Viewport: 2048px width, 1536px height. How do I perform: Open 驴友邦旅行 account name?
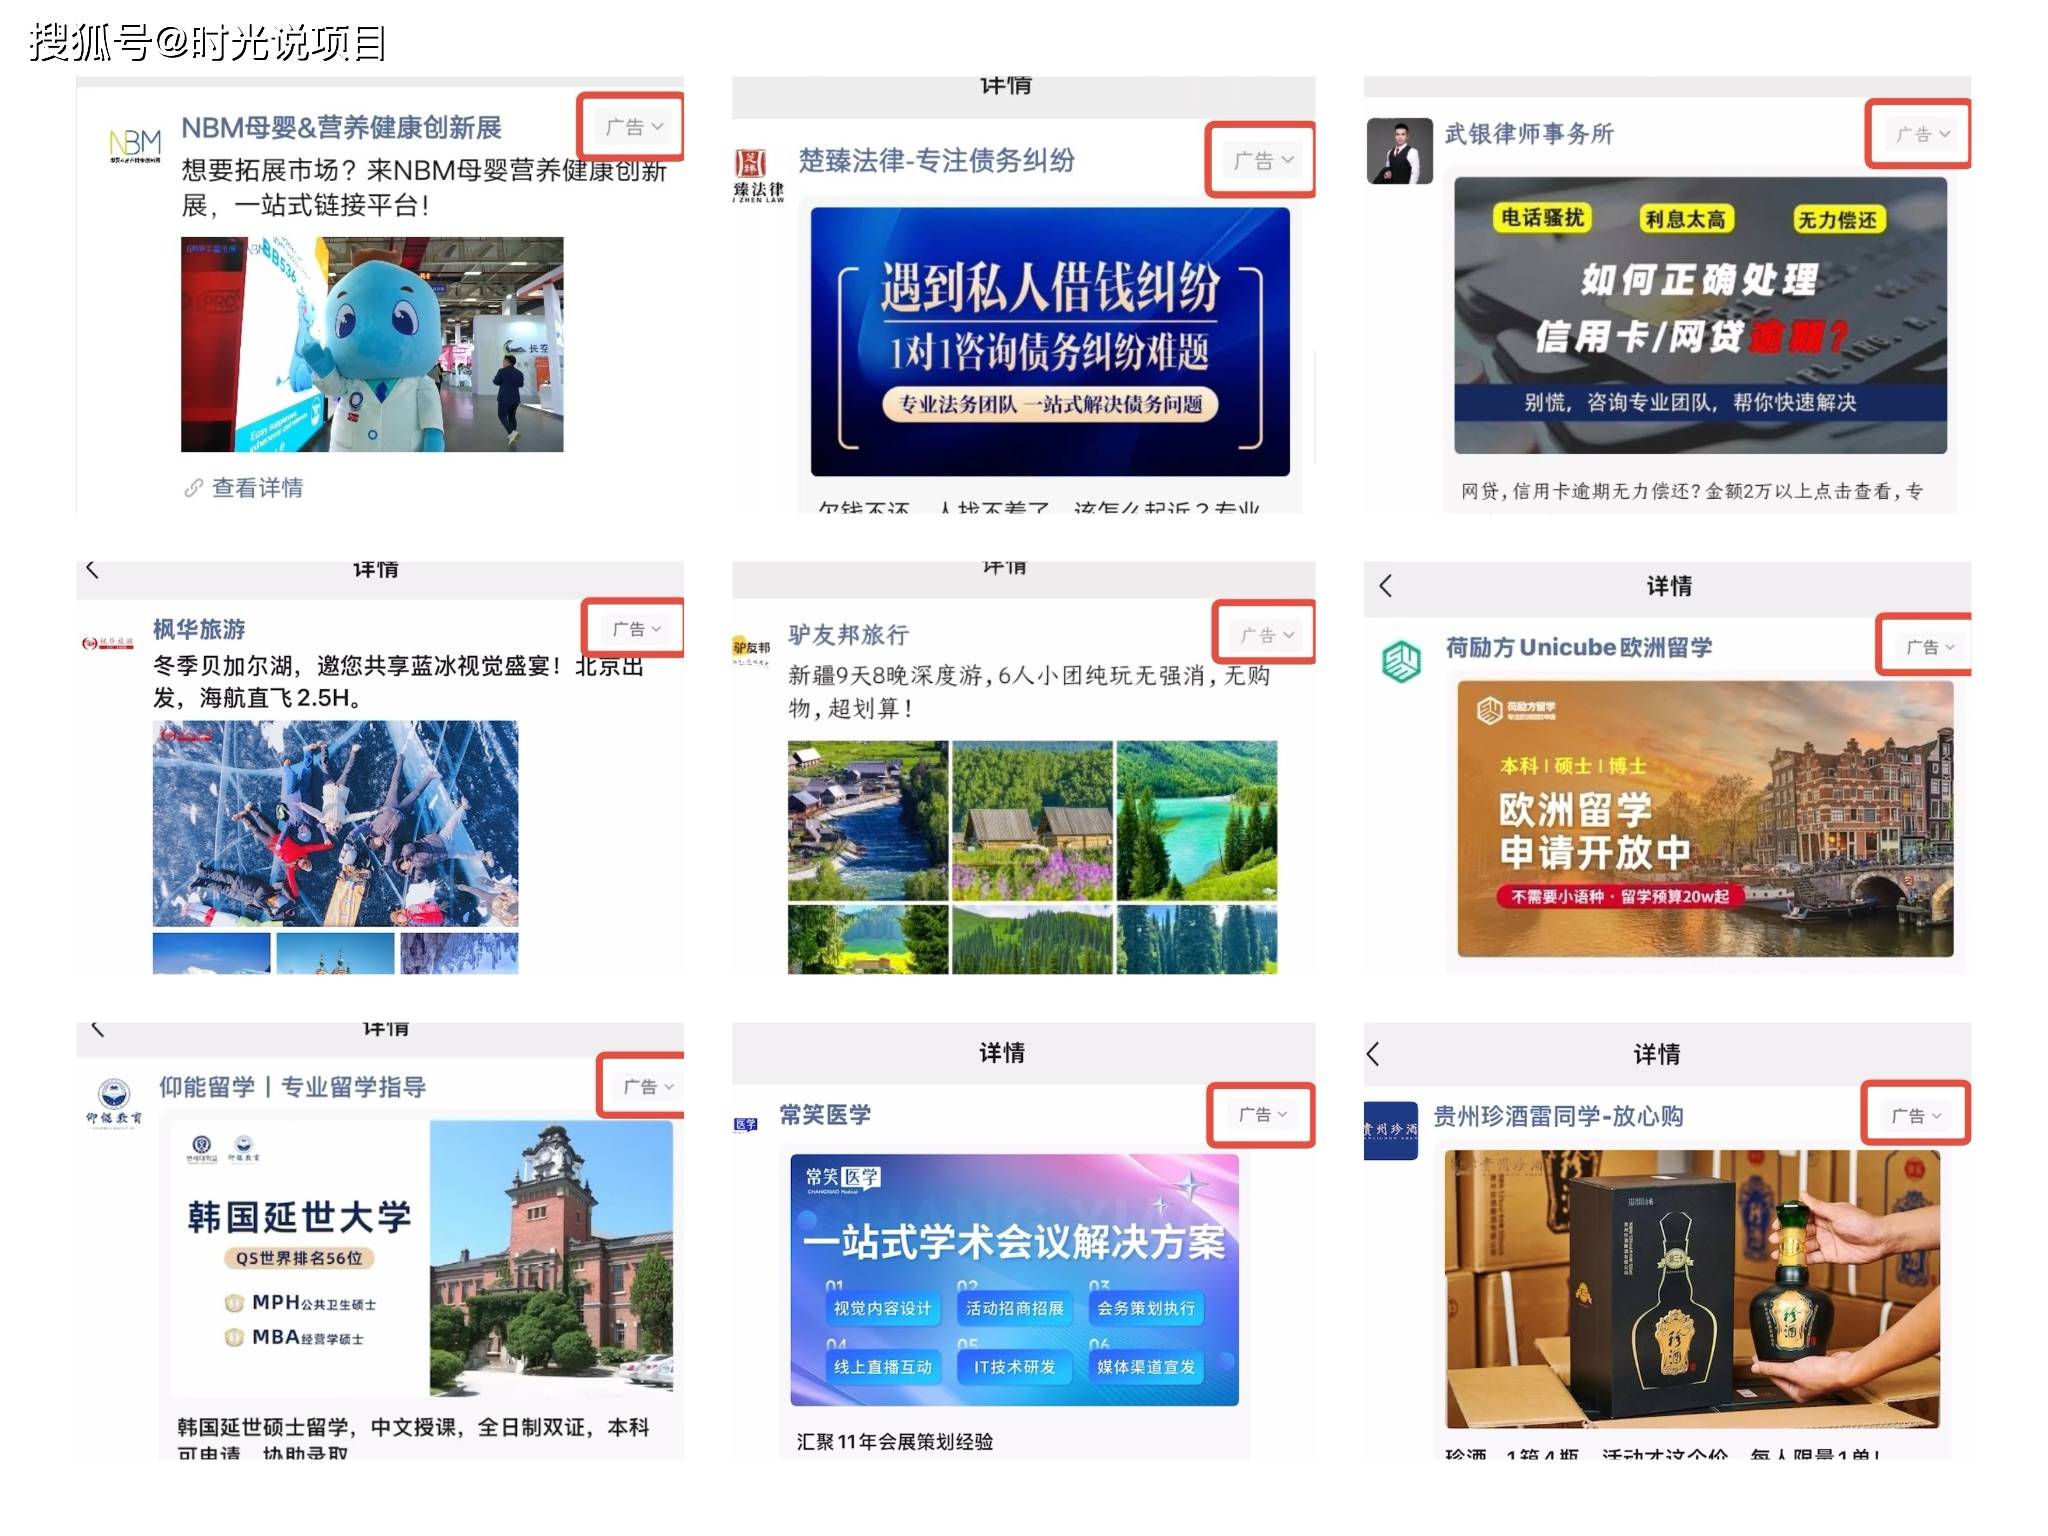point(848,635)
